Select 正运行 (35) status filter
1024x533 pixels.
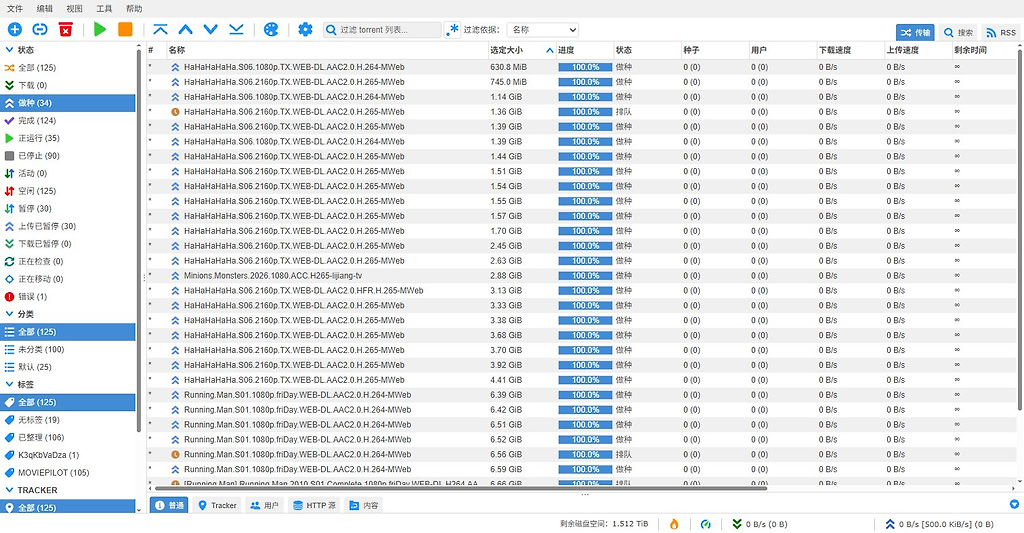(68, 138)
